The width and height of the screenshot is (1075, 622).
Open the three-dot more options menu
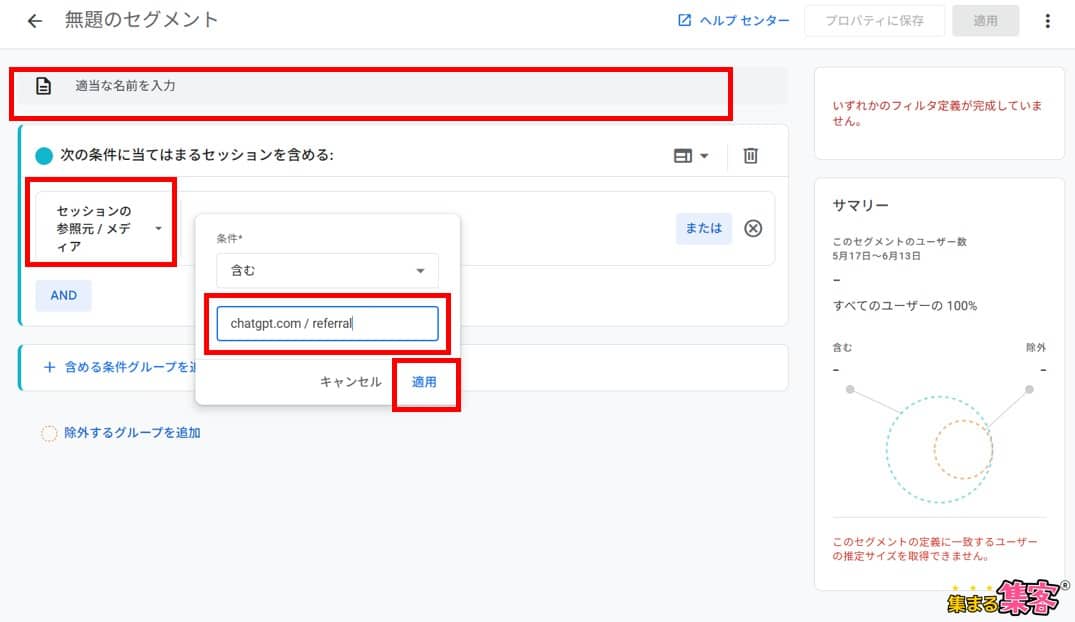(1047, 21)
